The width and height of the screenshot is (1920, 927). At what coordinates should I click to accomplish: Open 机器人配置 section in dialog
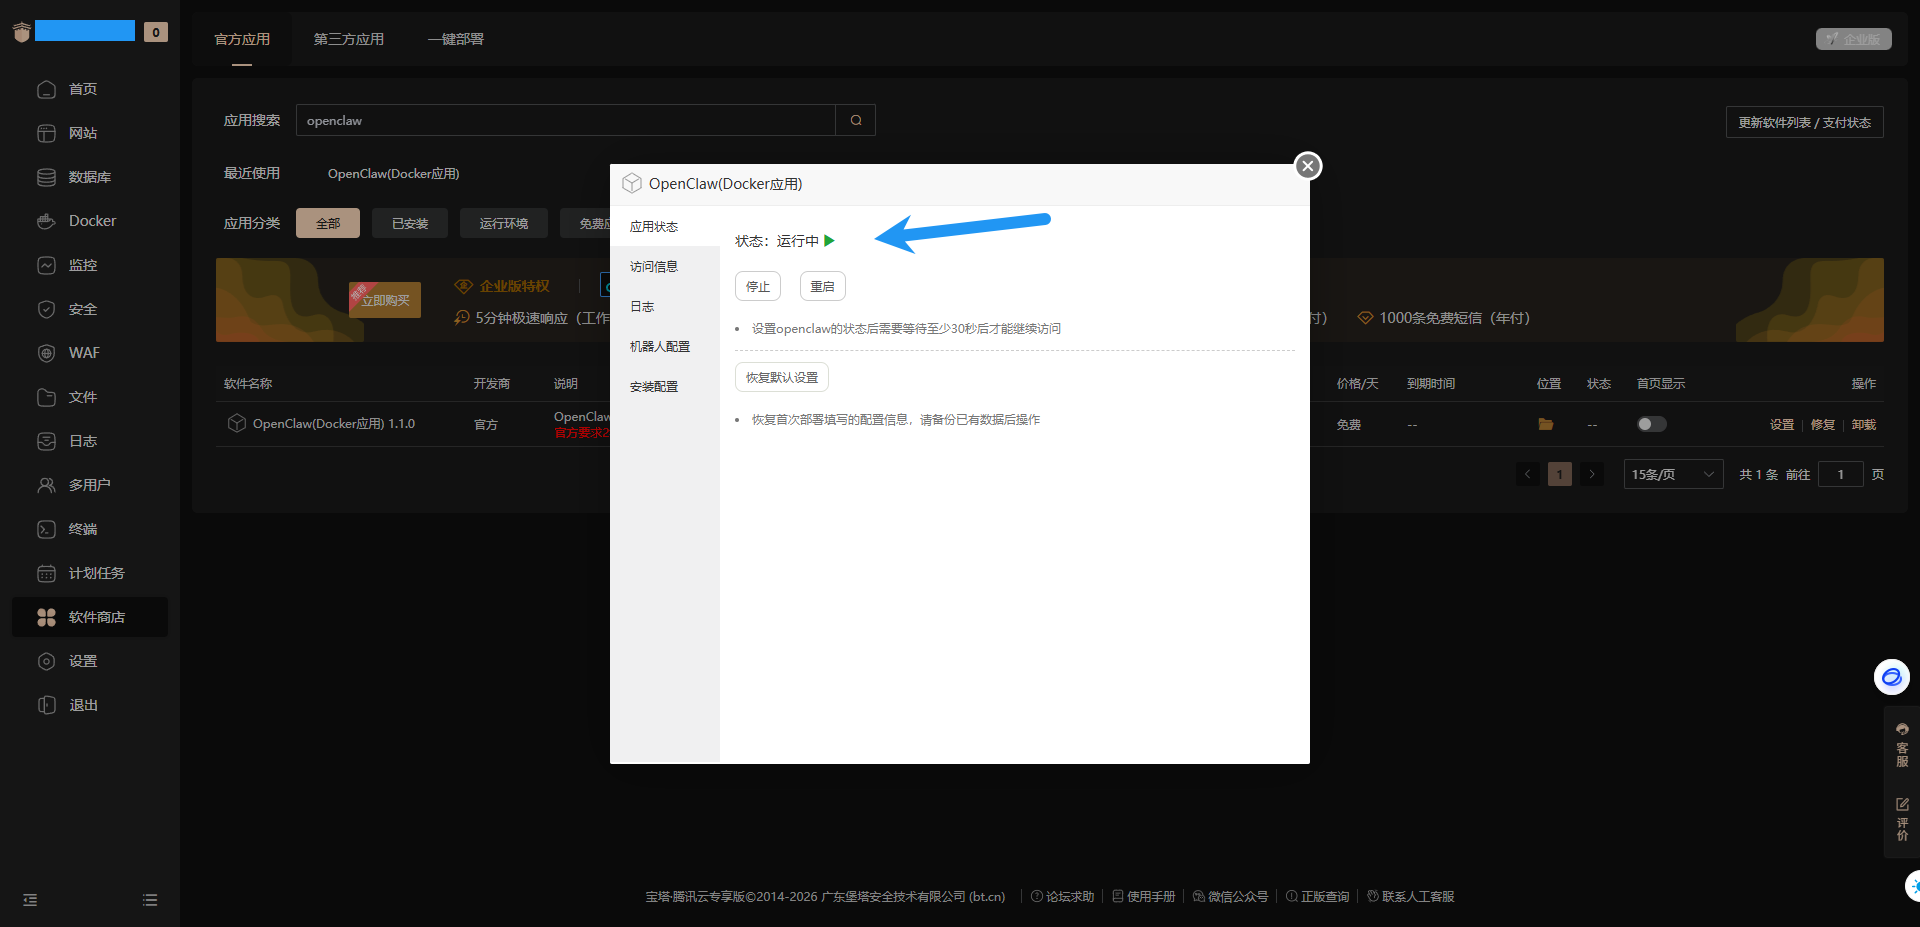point(659,347)
